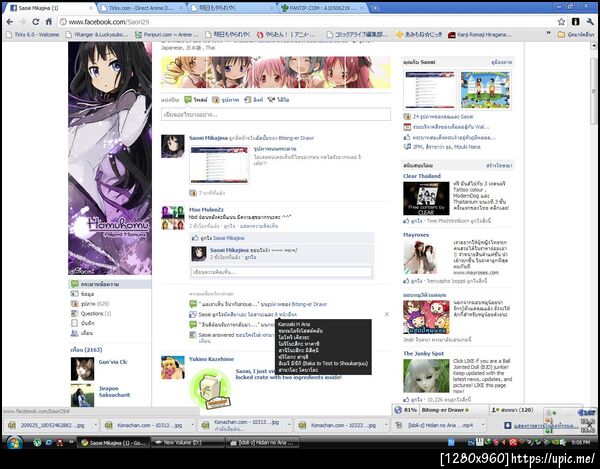Image resolution: width=600 pixels, height=469 pixels.
Task: Open the browser home page icon
Action: 49,22
